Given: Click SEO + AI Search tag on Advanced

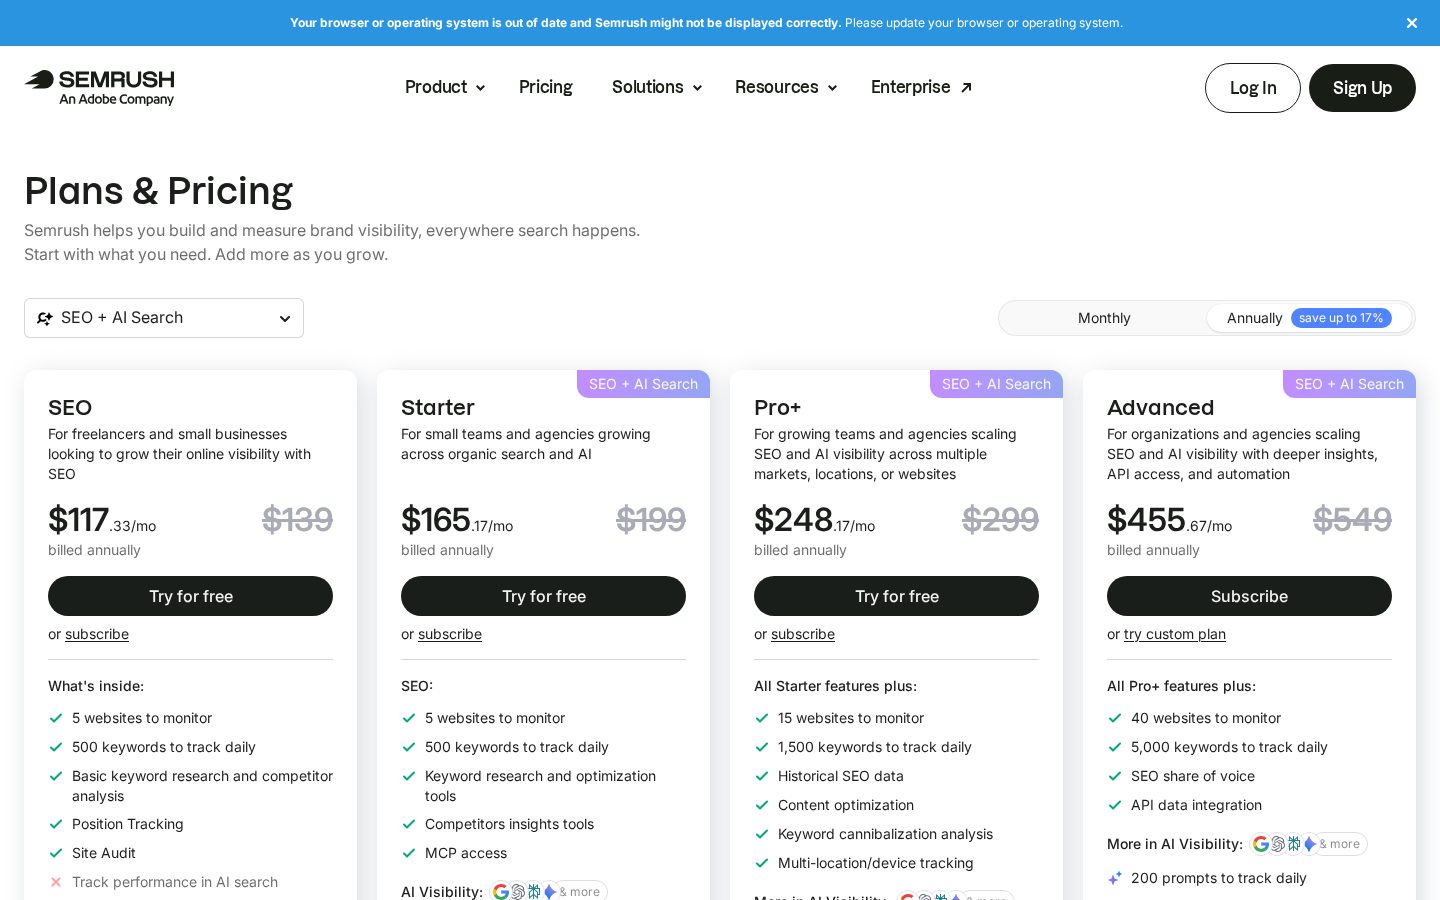Looking at the screenshot, I should [1349, 384].
